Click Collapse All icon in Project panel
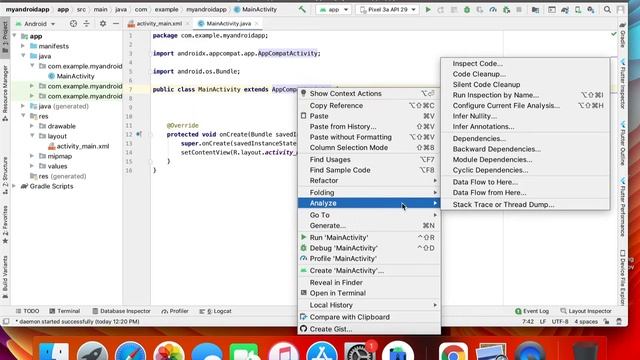This screenshot has height=360, width=640. coord(87,24)
